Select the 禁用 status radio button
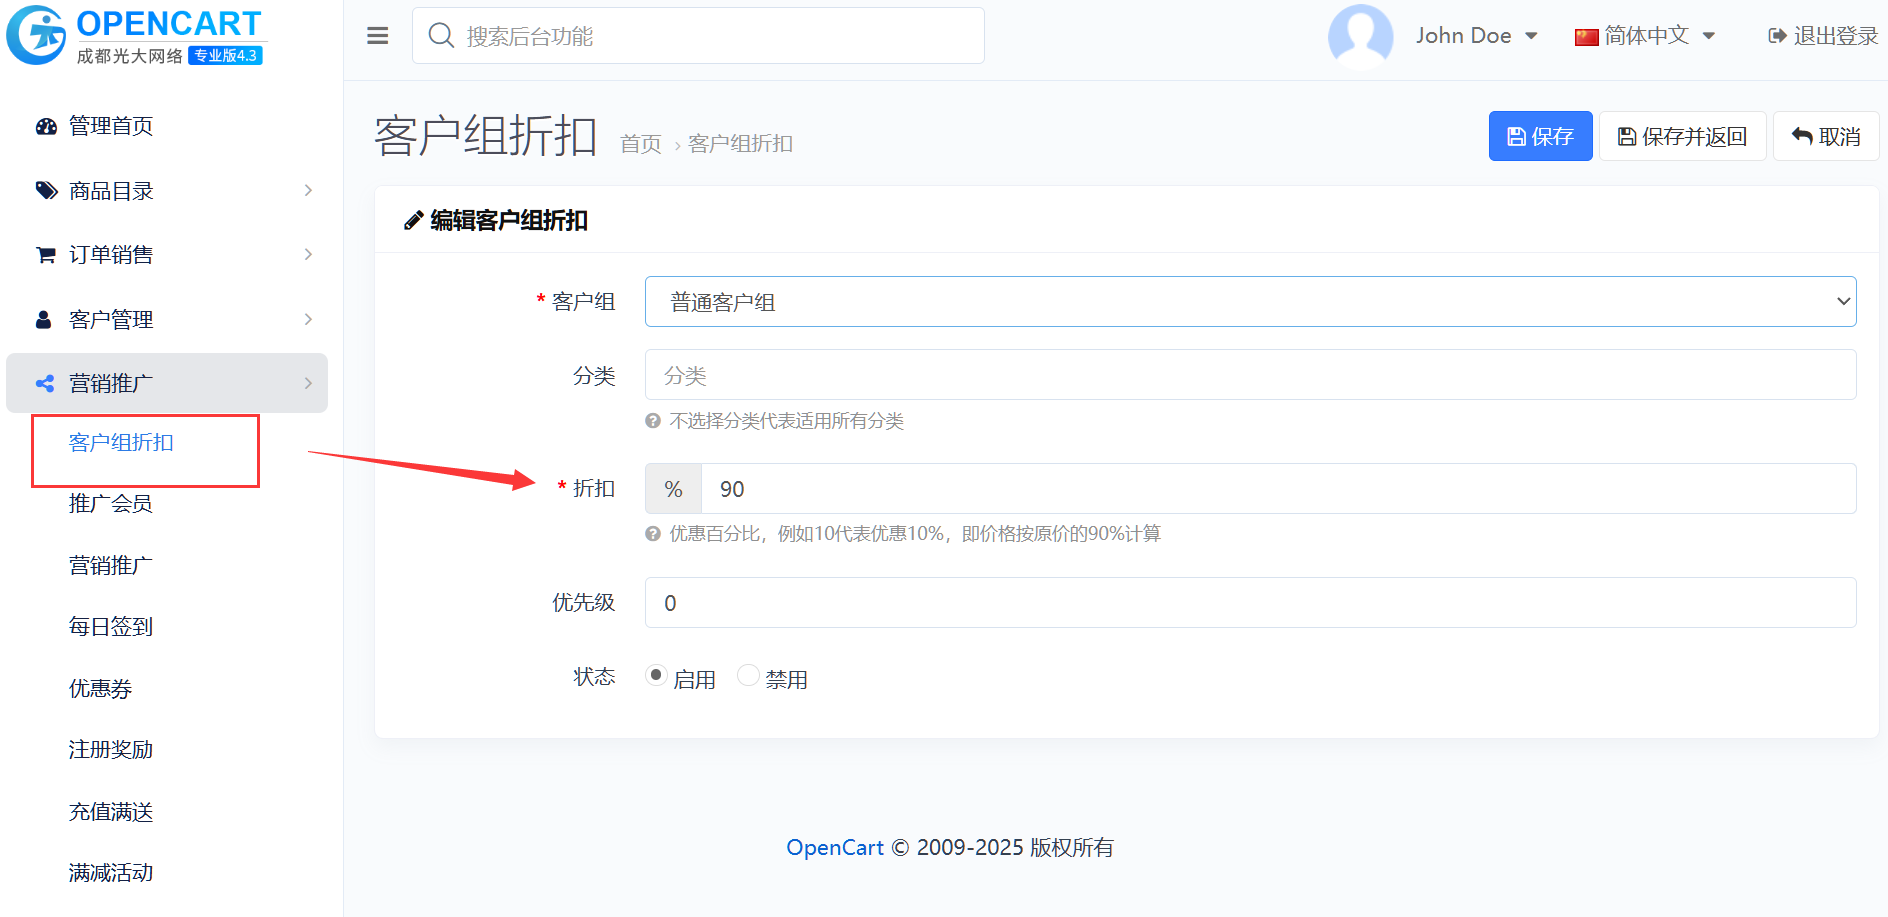Screen dimensions: 1888x917 [748, 675]
